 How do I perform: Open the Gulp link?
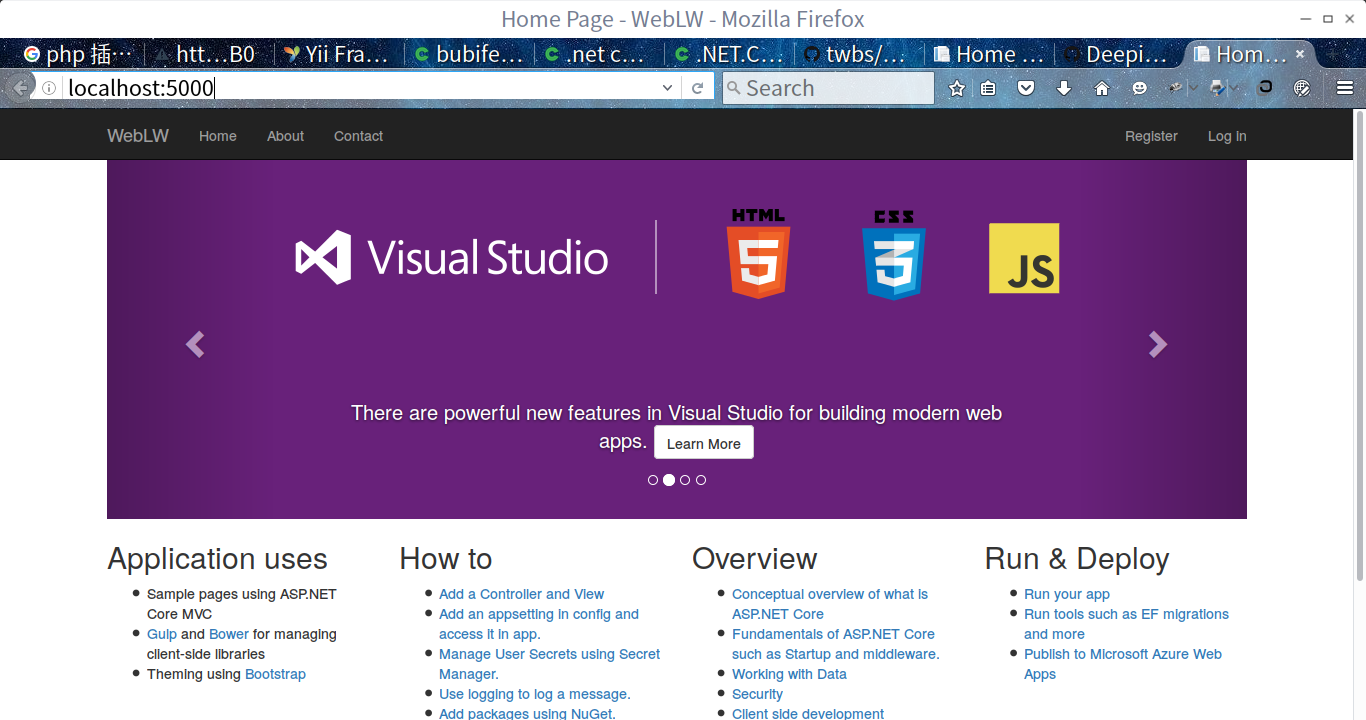[x=162, y=634]
